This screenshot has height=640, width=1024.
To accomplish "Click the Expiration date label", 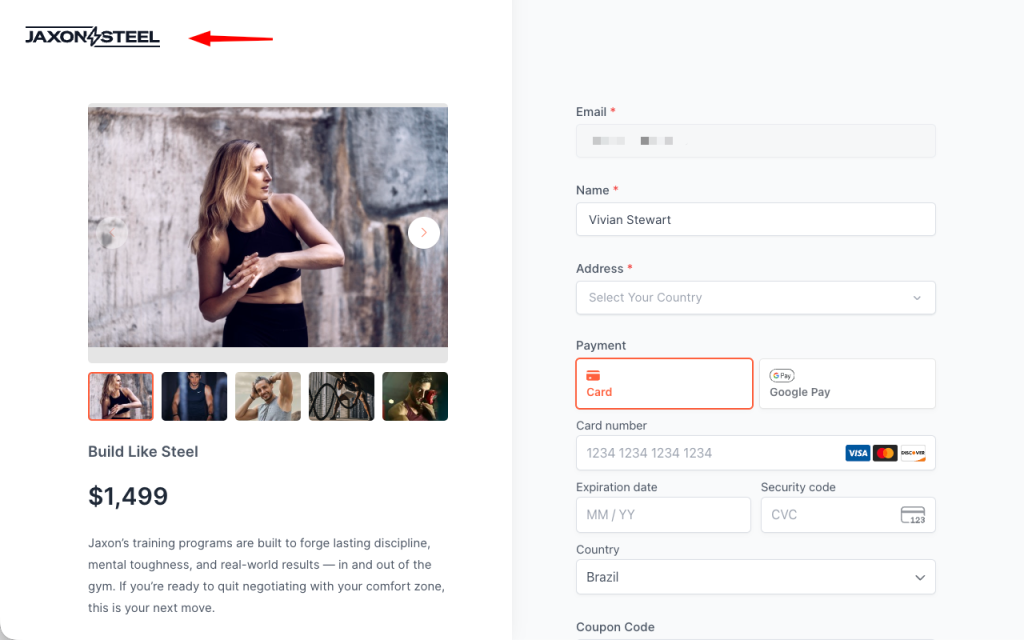I will 616,487.
